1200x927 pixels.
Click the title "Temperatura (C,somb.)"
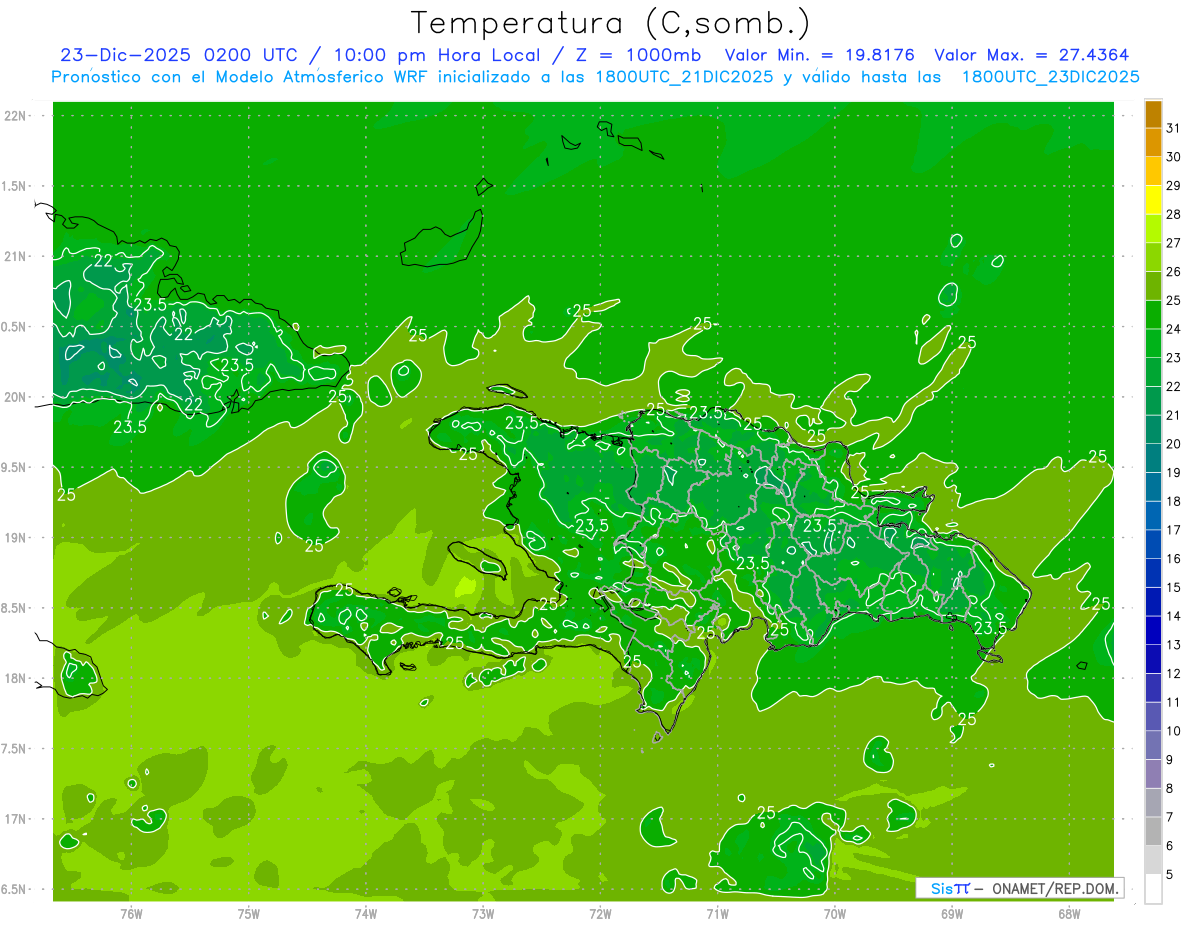point(611,23)
